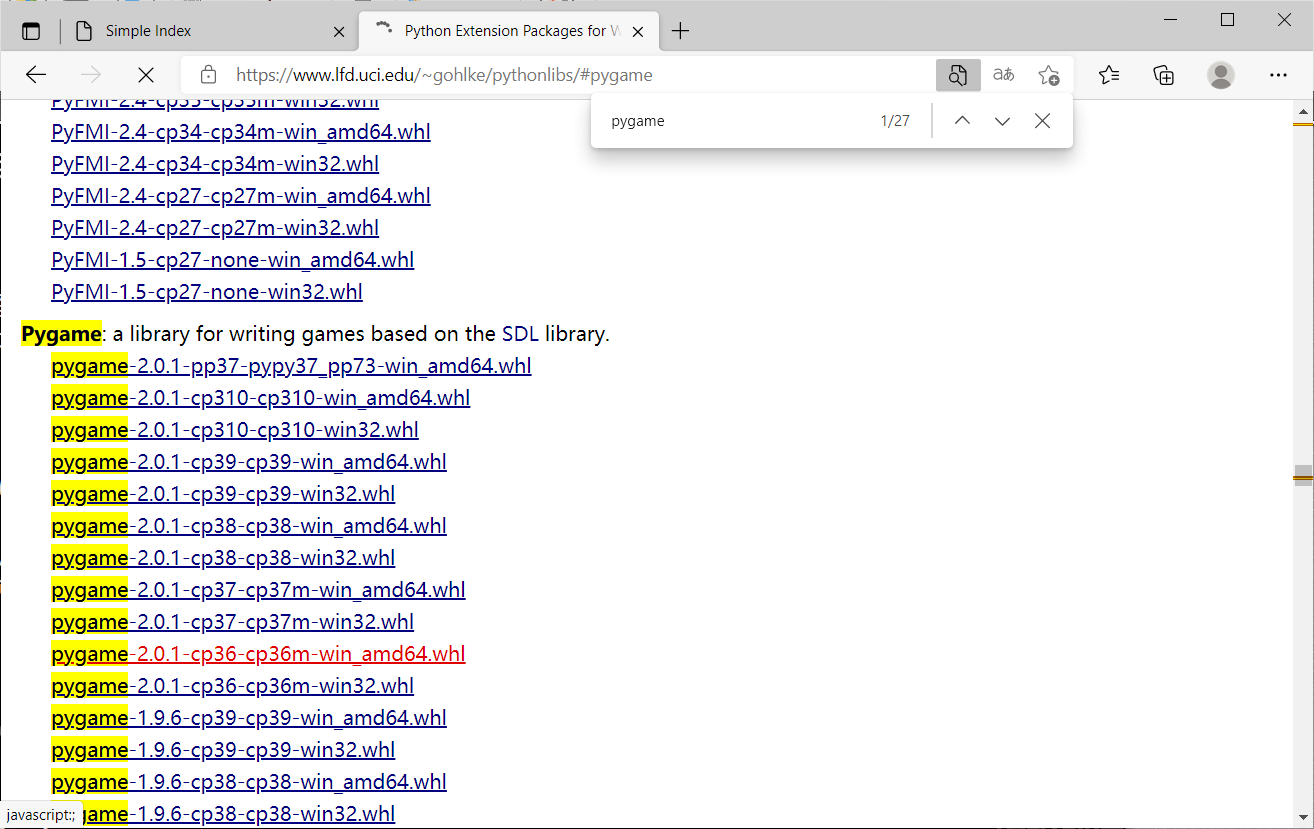This screenshot has width=1314, height=829.
Task: Go back to the previous page
Action: pos(36,75)
